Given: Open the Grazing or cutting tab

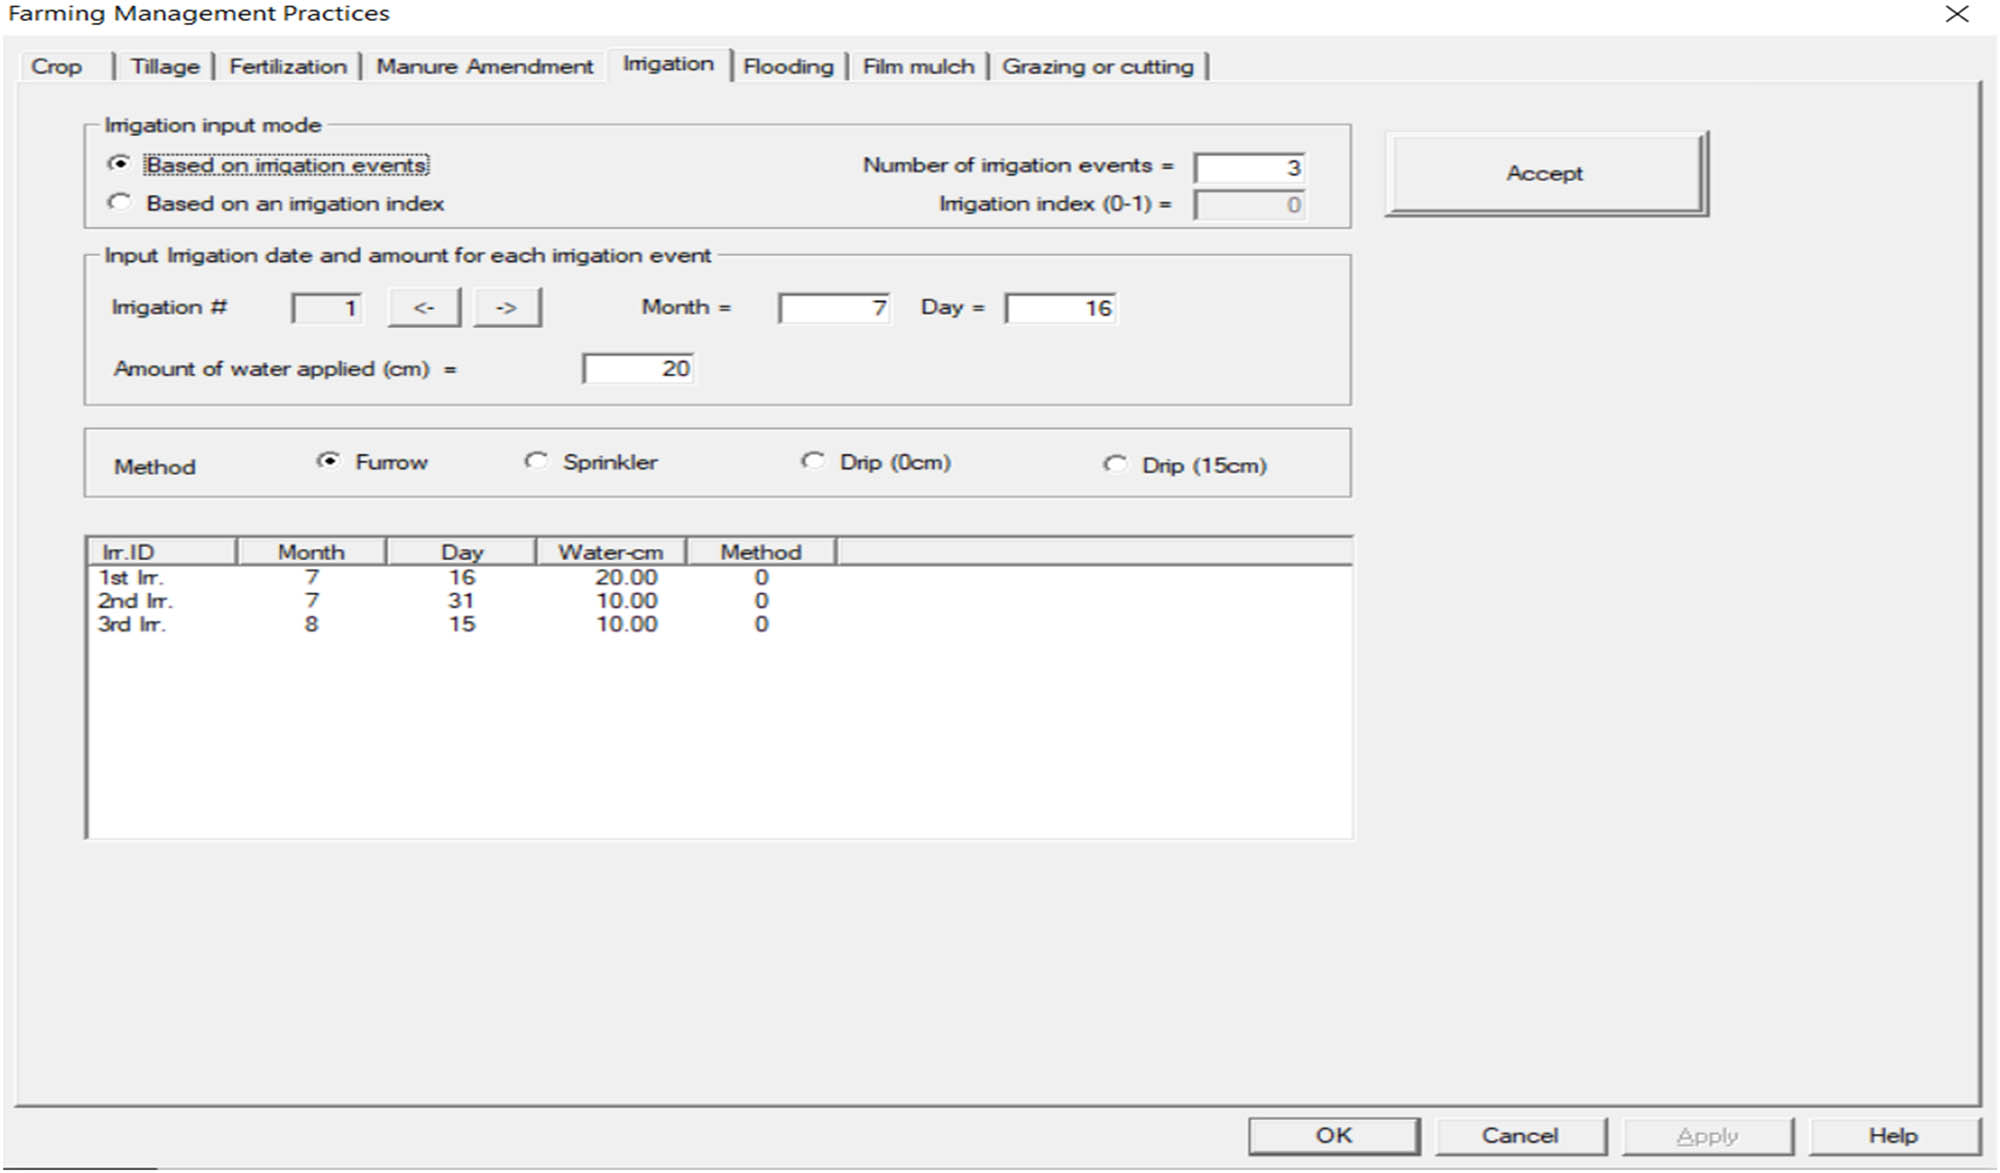Looking at the screenshot, I should point(1097,67).
